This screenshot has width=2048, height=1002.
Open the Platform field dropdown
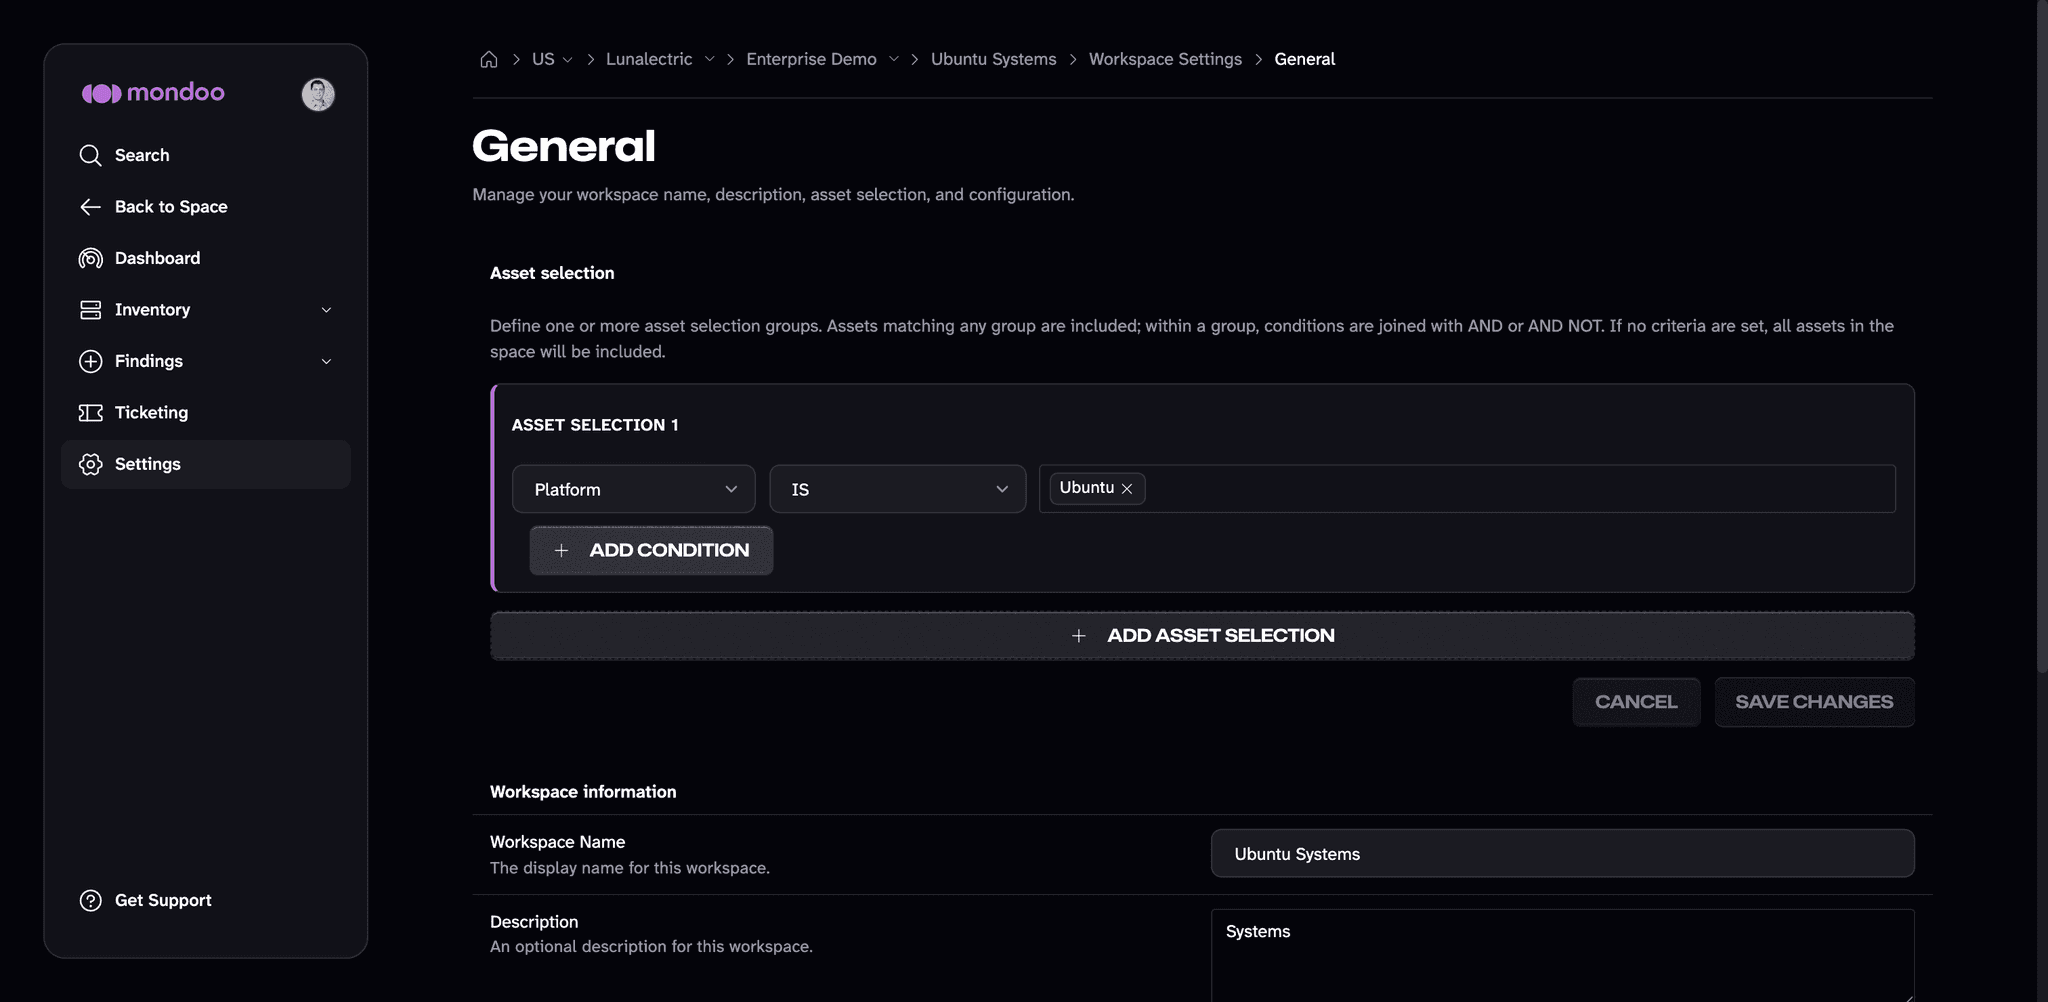[634, 489]
